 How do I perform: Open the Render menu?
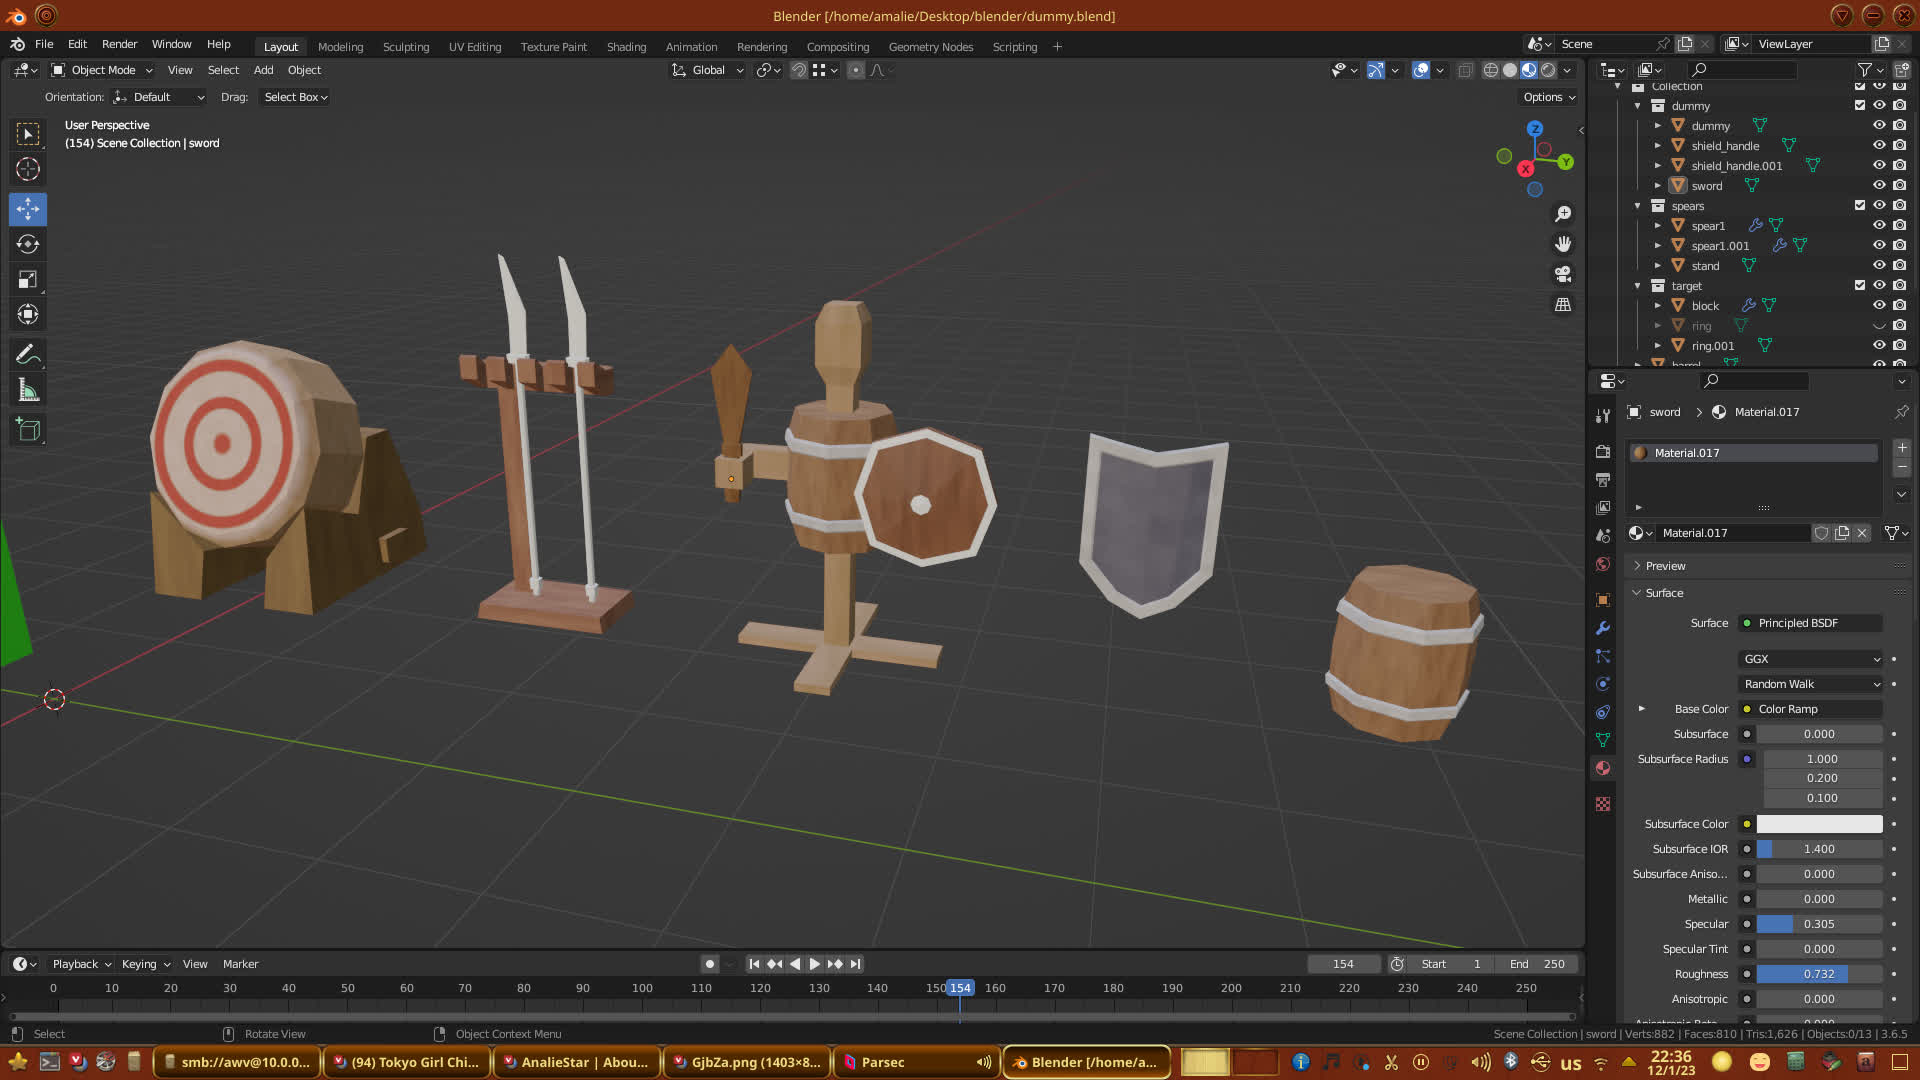coord(119,44)
